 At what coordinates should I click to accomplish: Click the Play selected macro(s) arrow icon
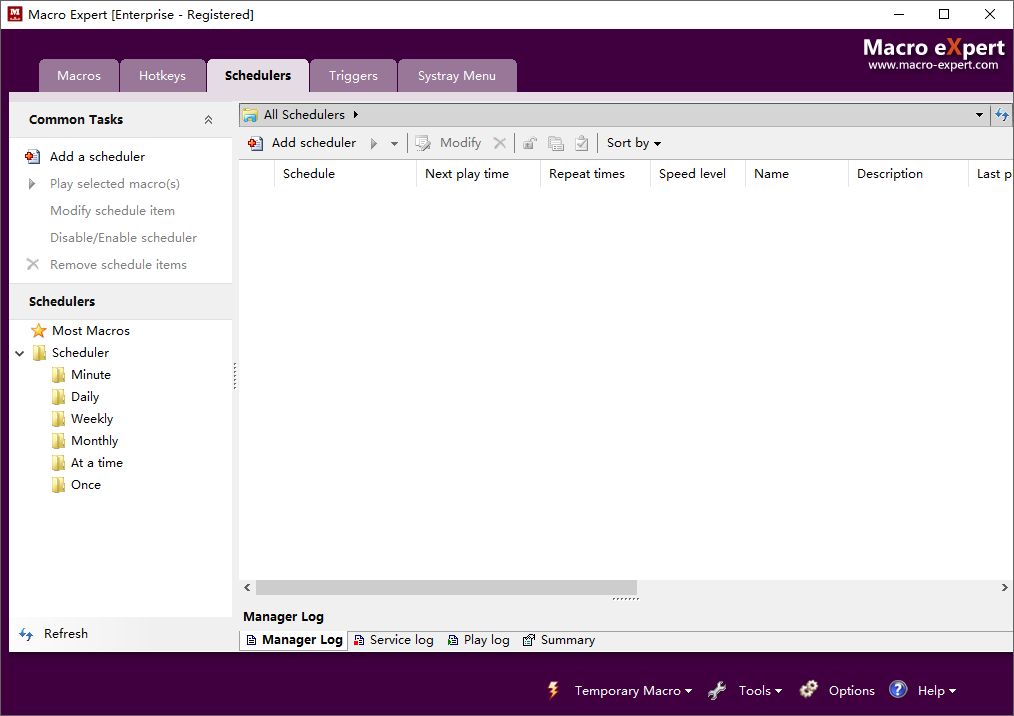[32, 184]
